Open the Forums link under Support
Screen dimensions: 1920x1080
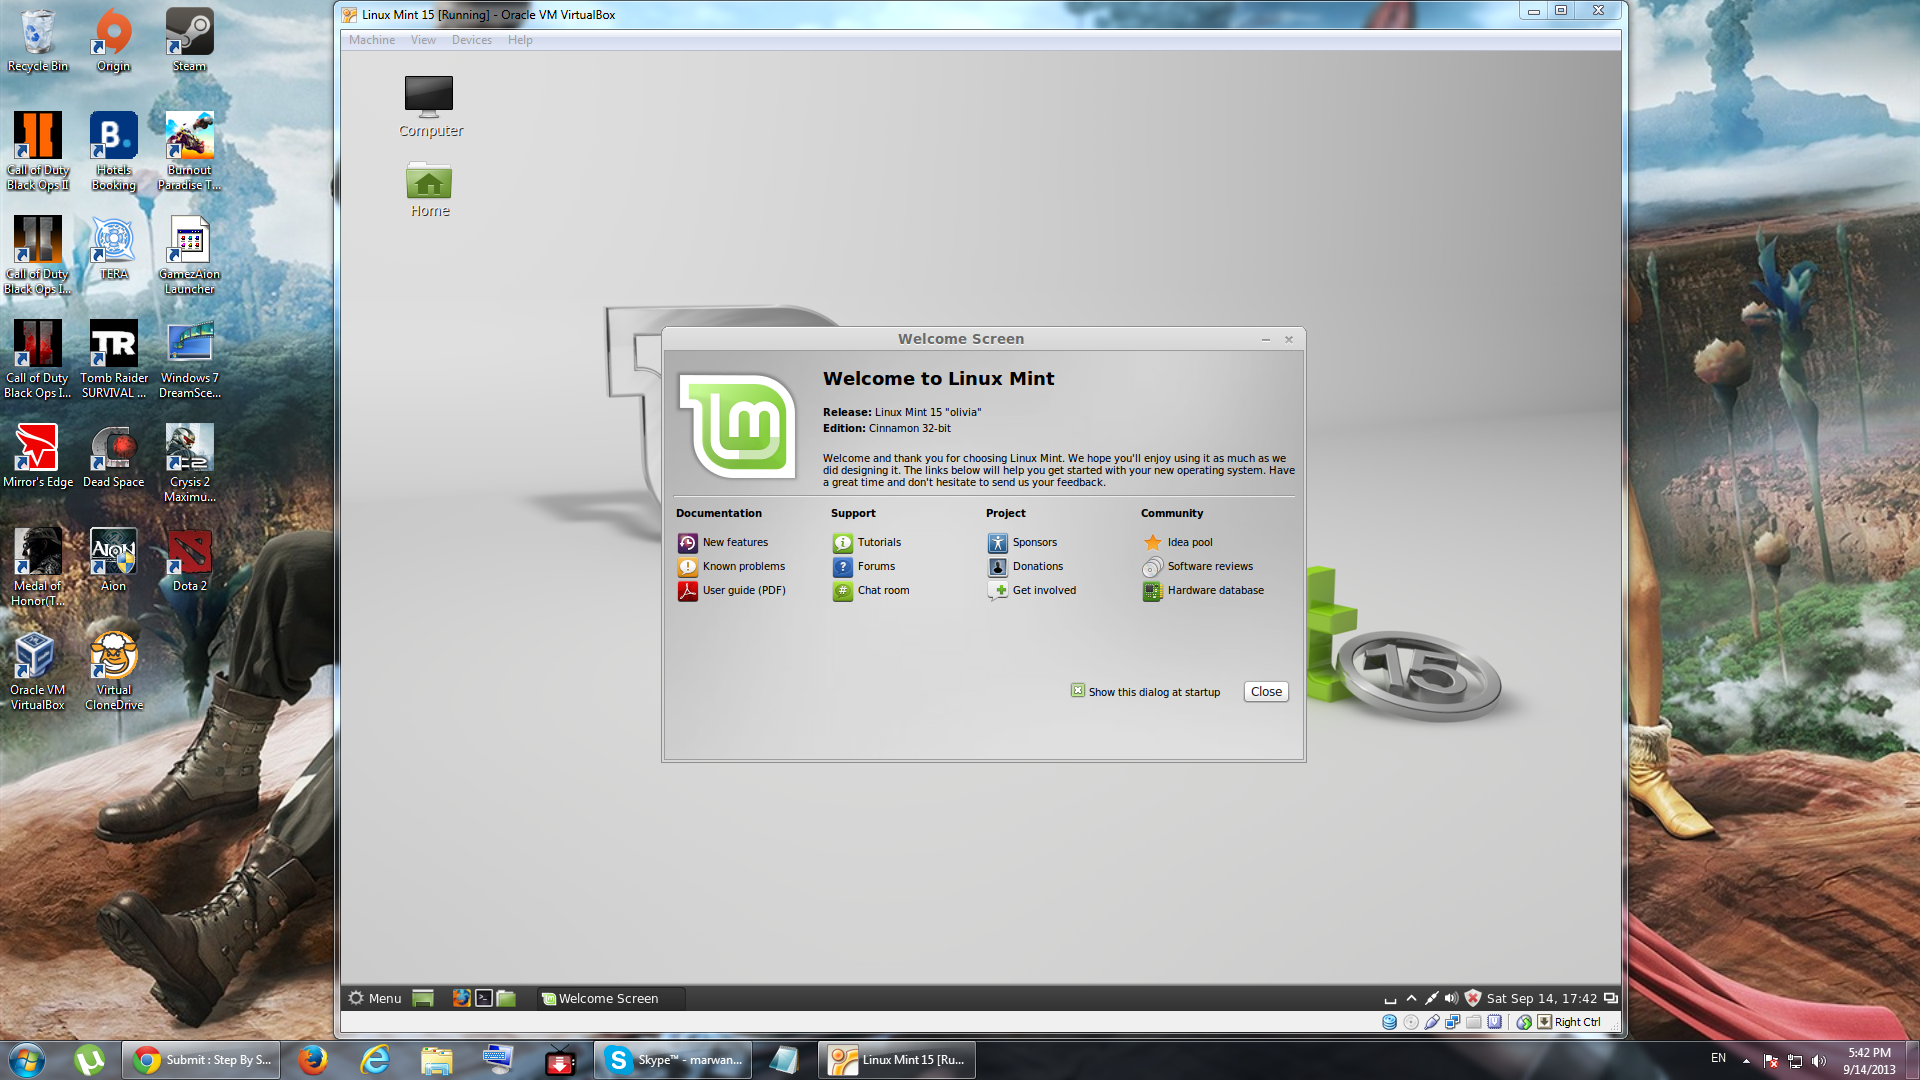877,566
